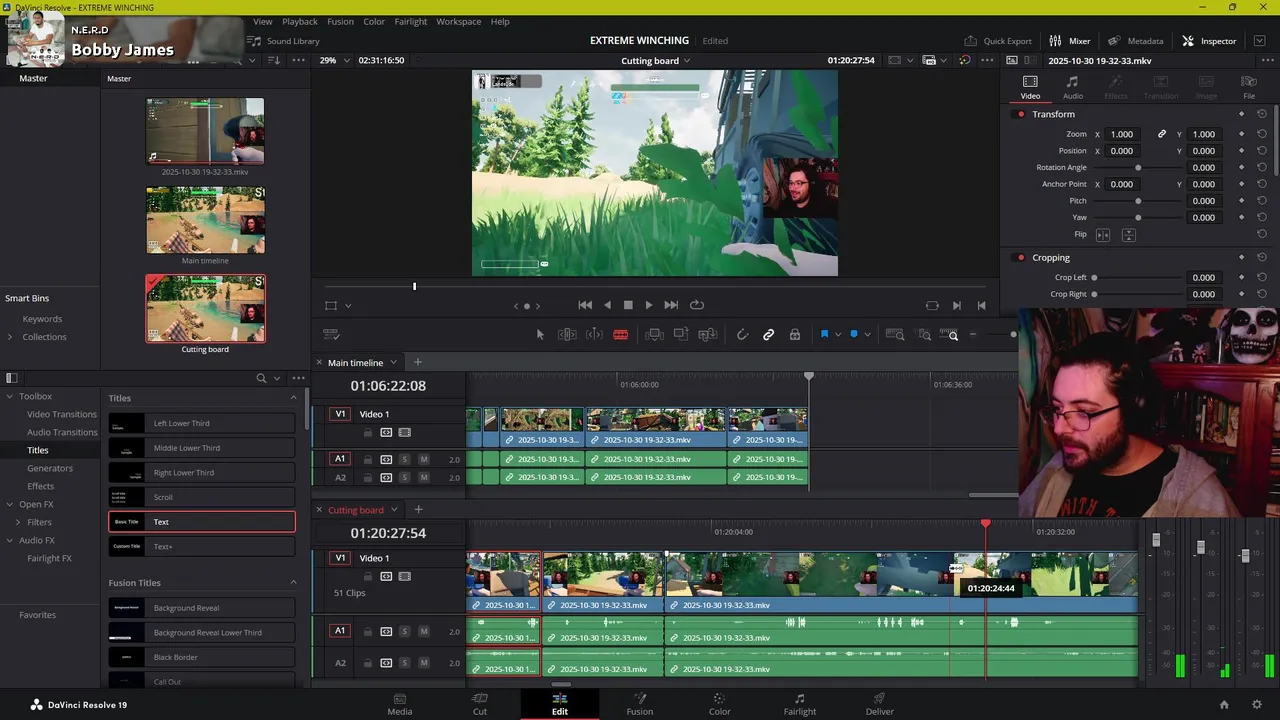Play the viewer in reverse
This screenshot has width=1280, height=720.
pos(607,305)
